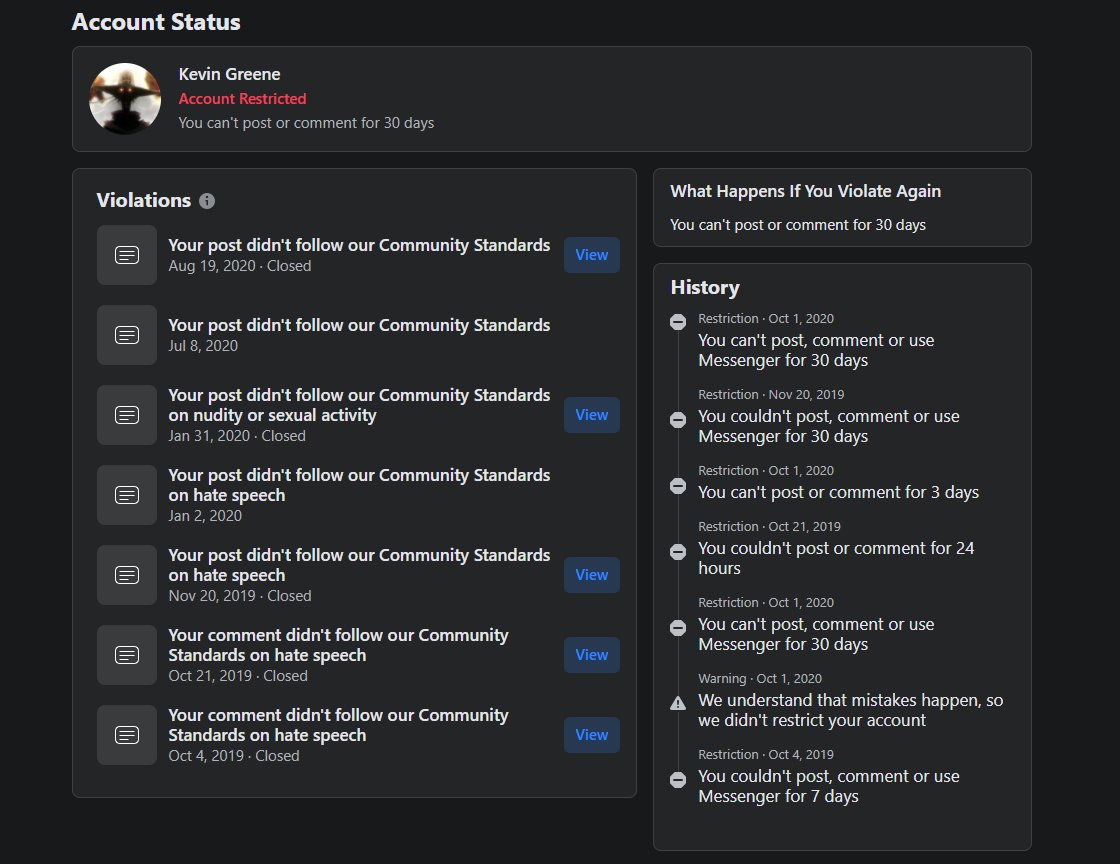
Task: Click the Jan 31, 2020 · Closed date line
Action: [x=237, y=436]
